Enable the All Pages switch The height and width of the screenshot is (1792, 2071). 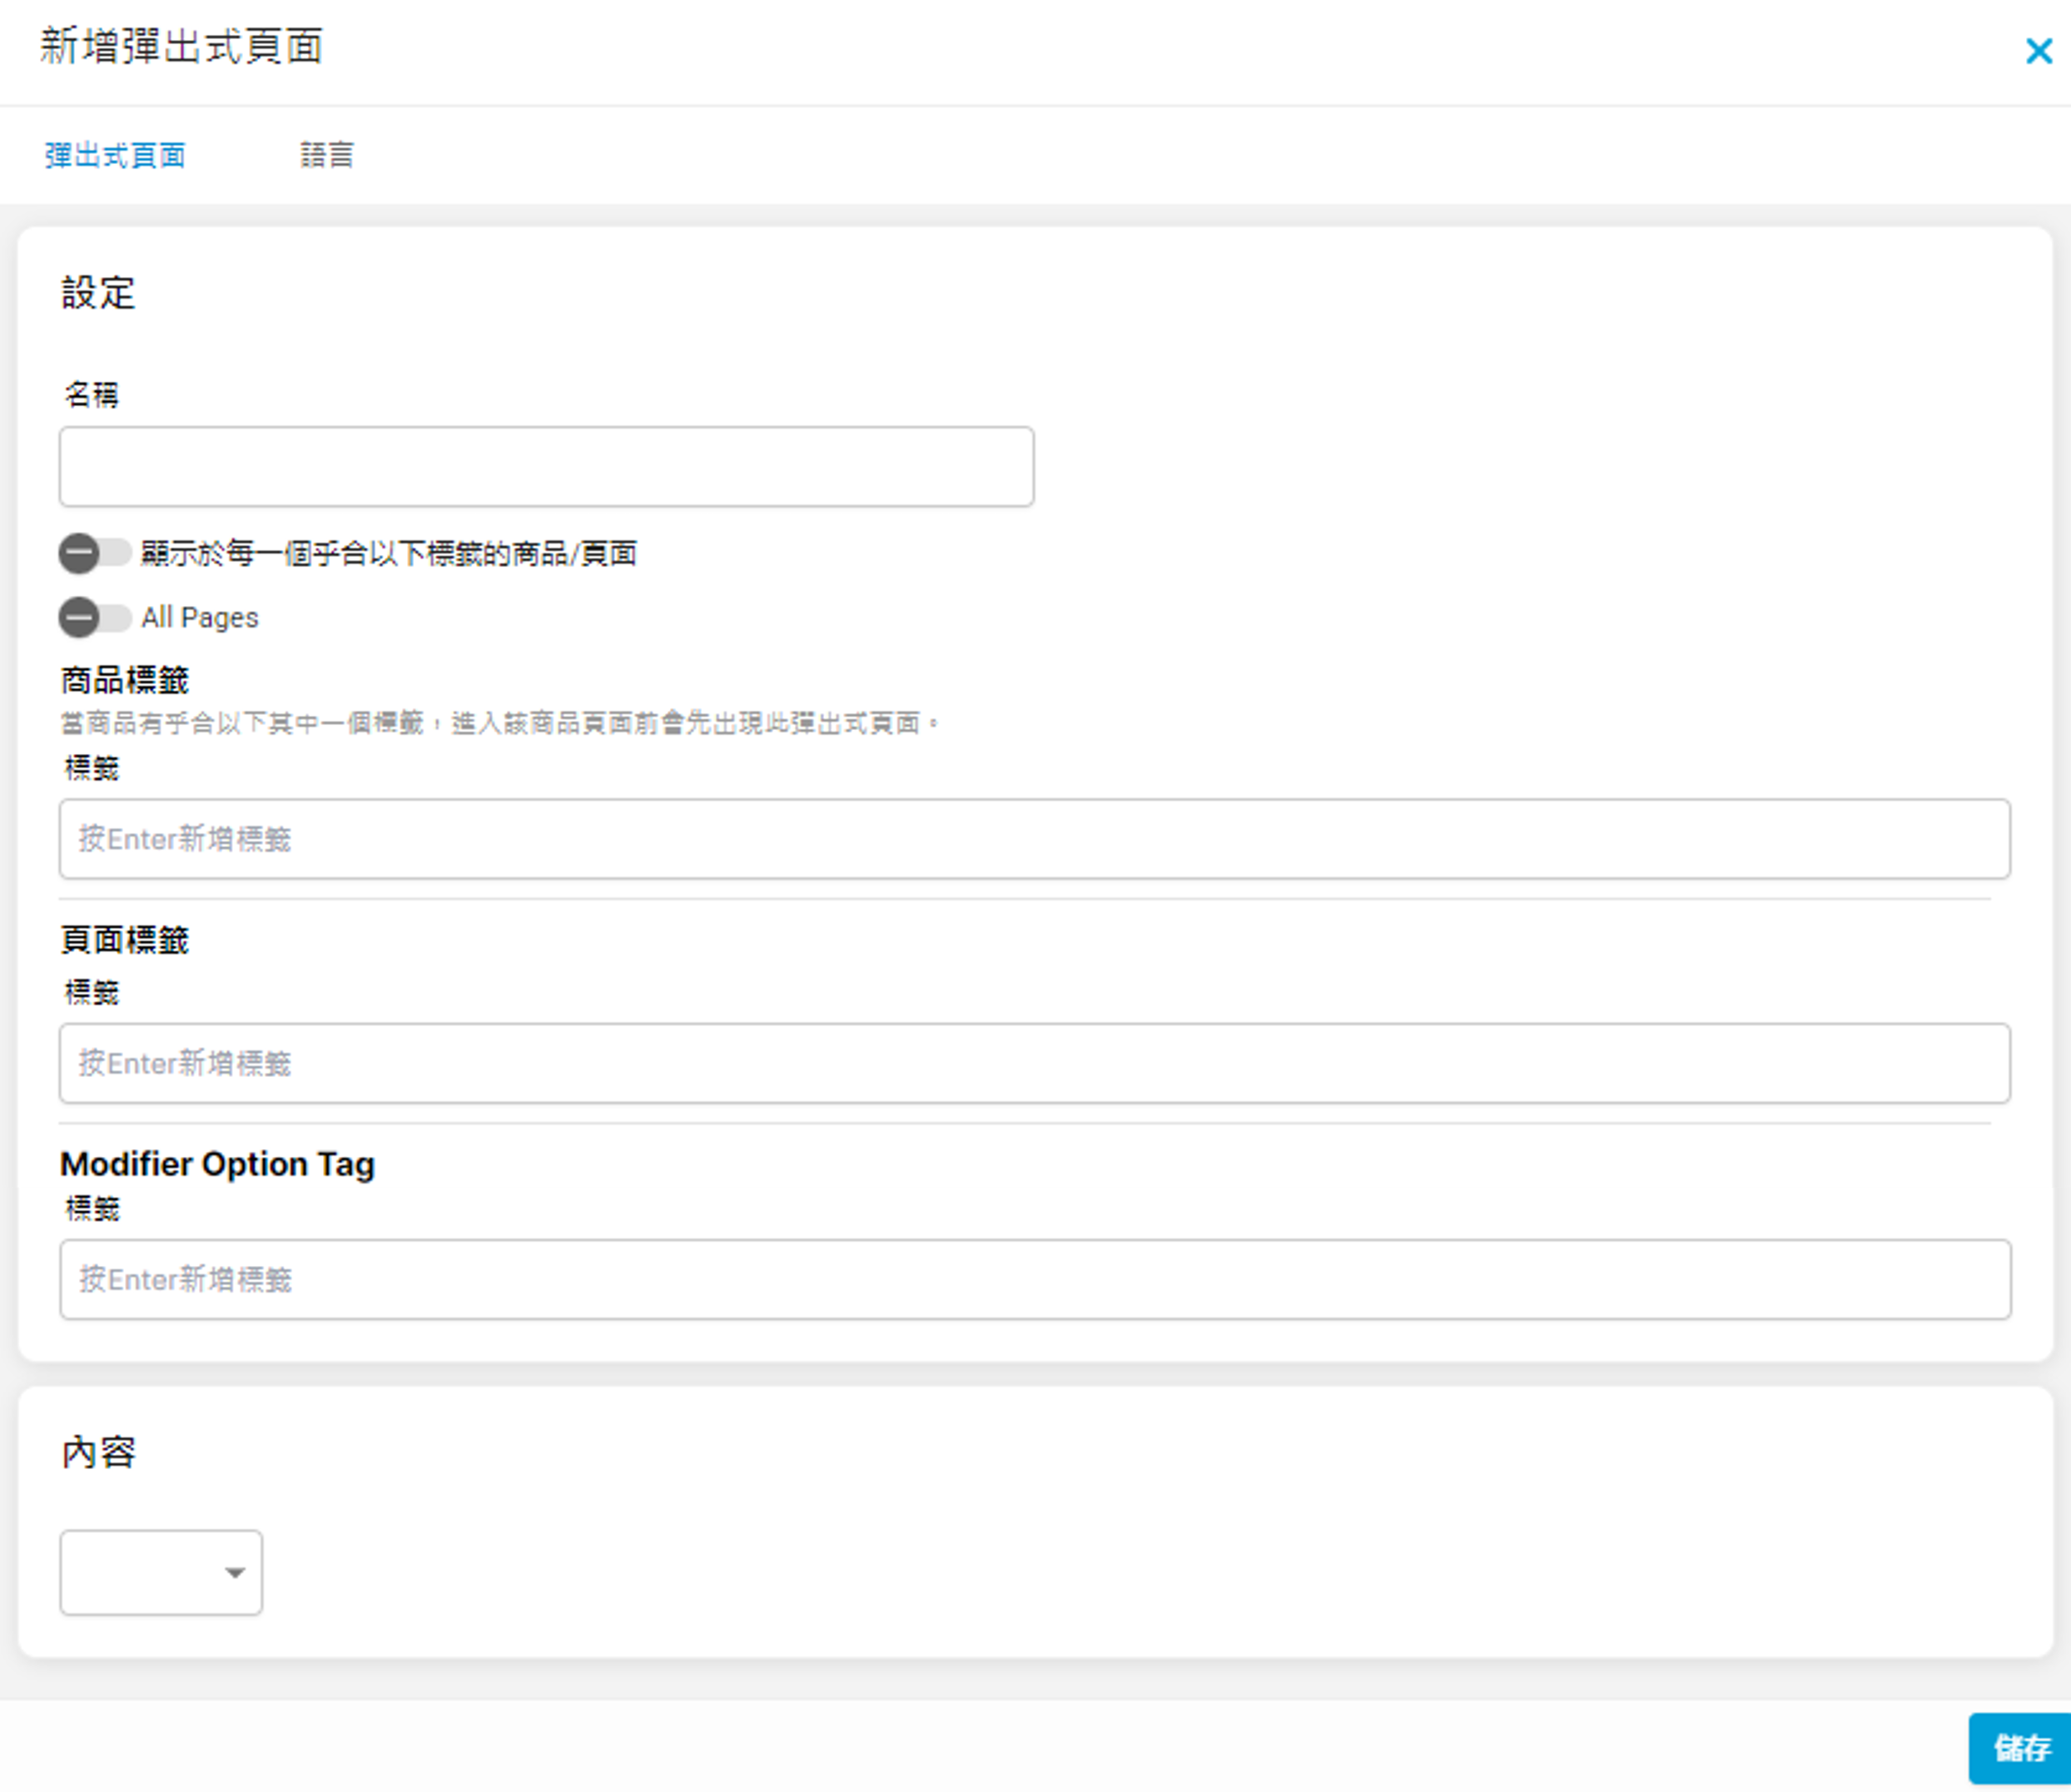tap(94, 617)
